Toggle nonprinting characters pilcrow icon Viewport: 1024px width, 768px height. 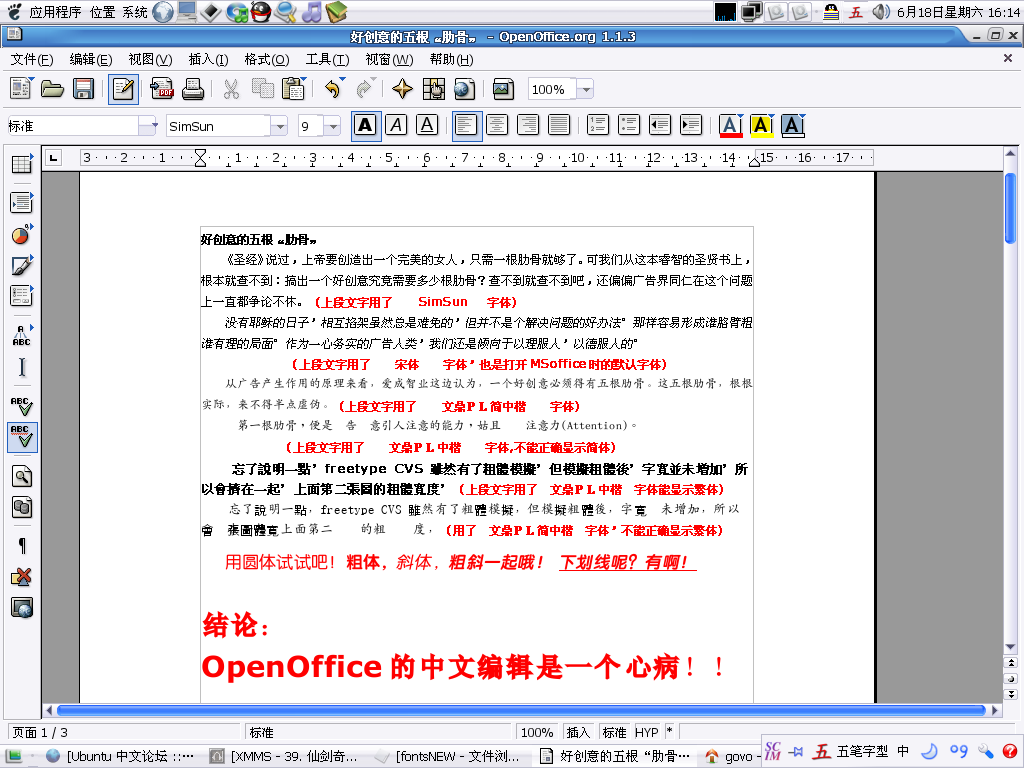(x=22, y=545)
